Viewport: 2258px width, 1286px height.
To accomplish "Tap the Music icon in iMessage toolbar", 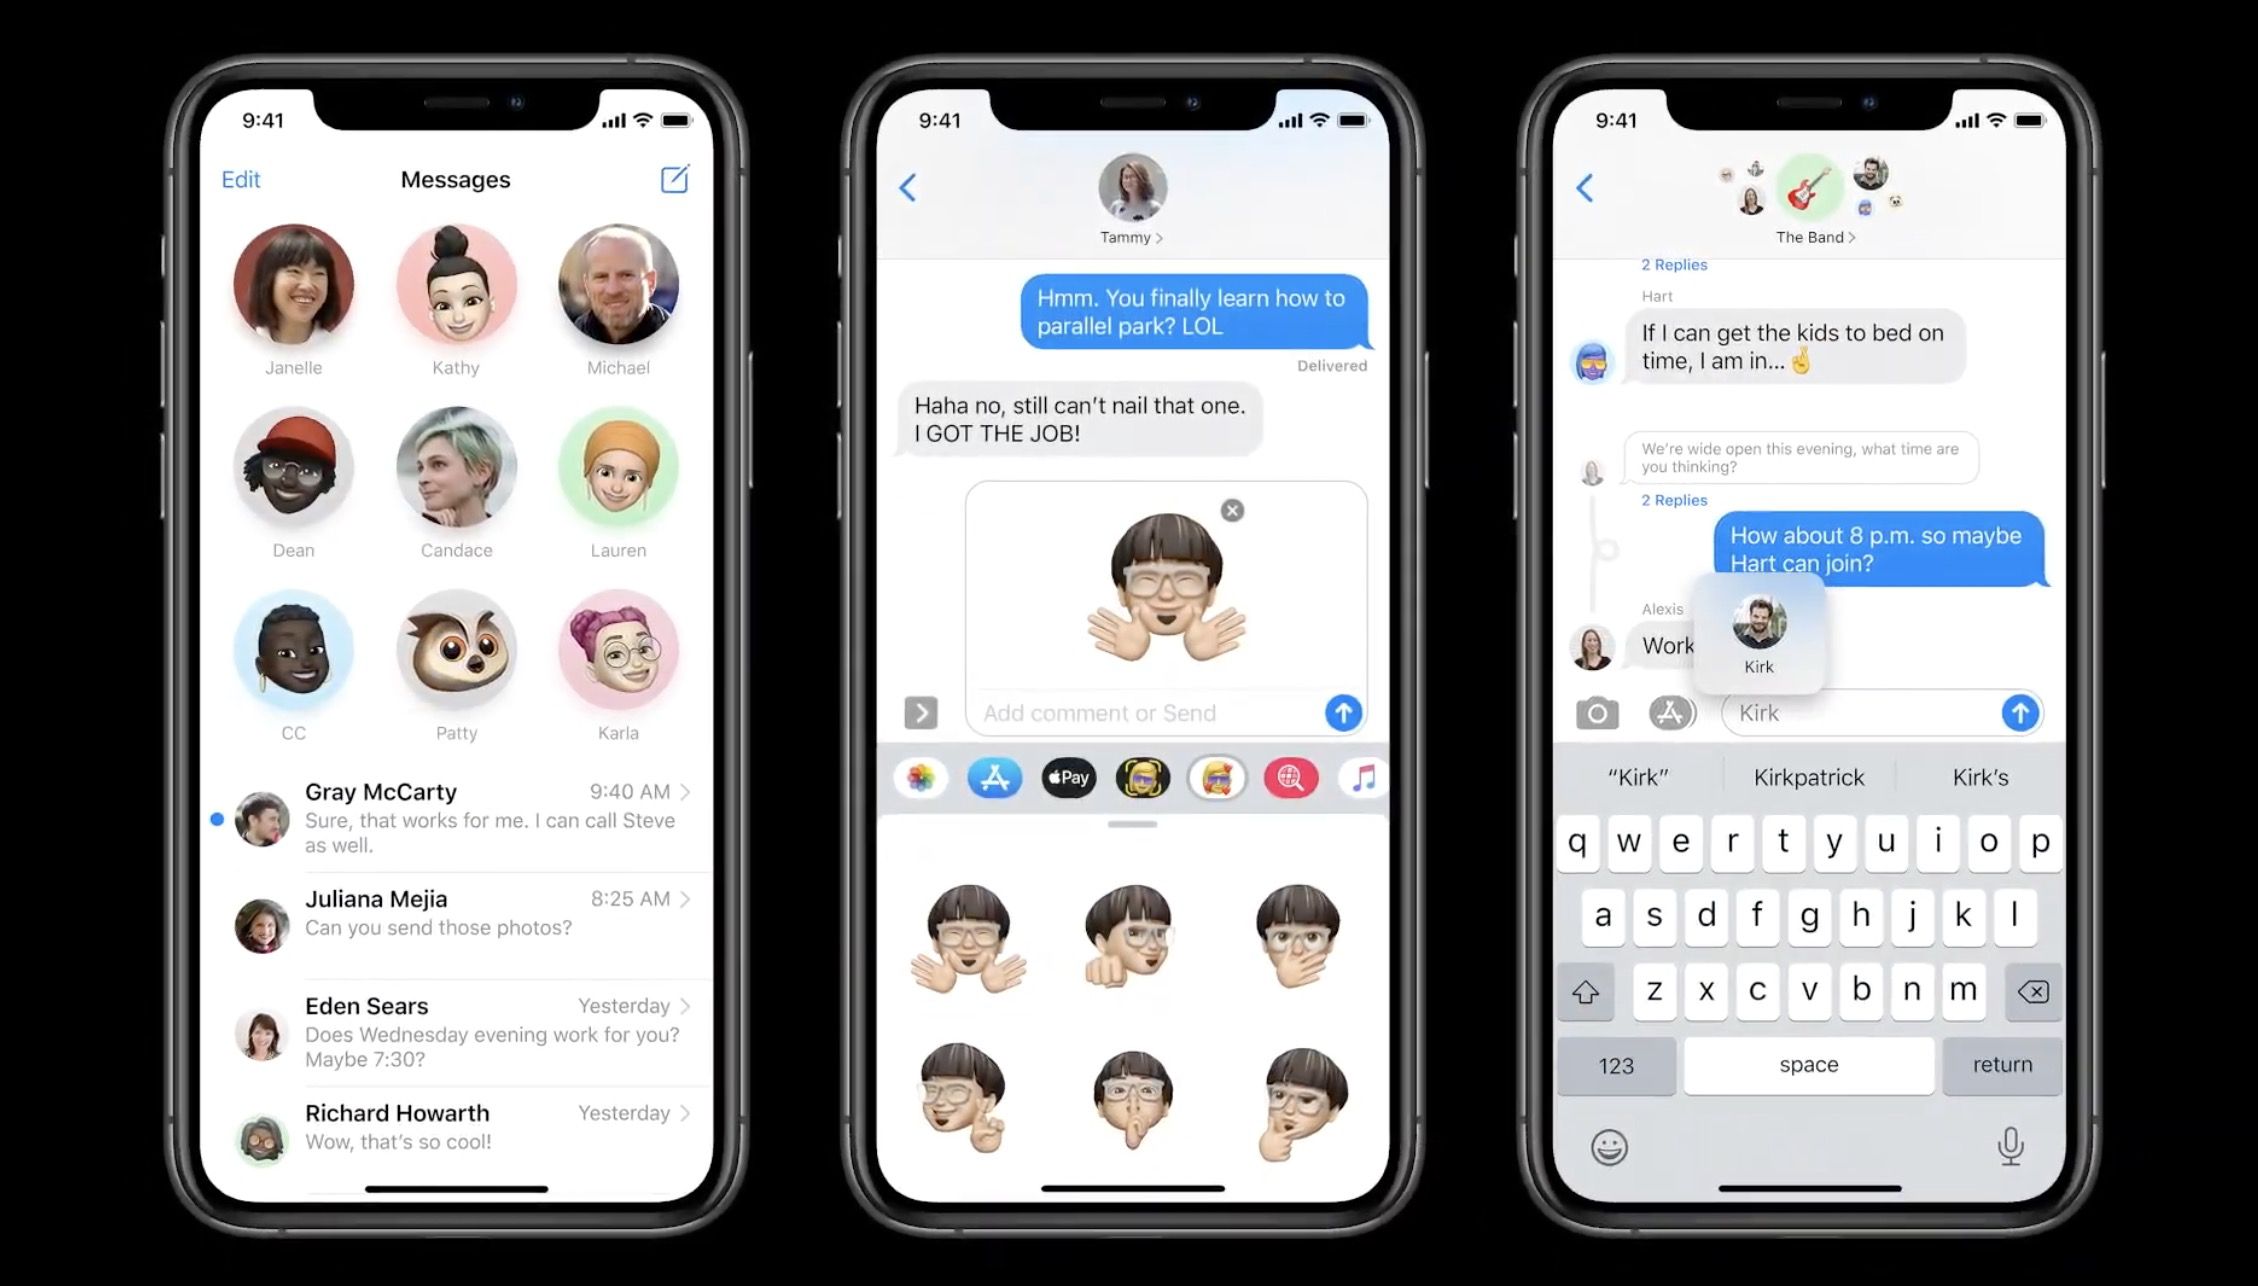I will pyautogui.click(x=1360, y=777).
